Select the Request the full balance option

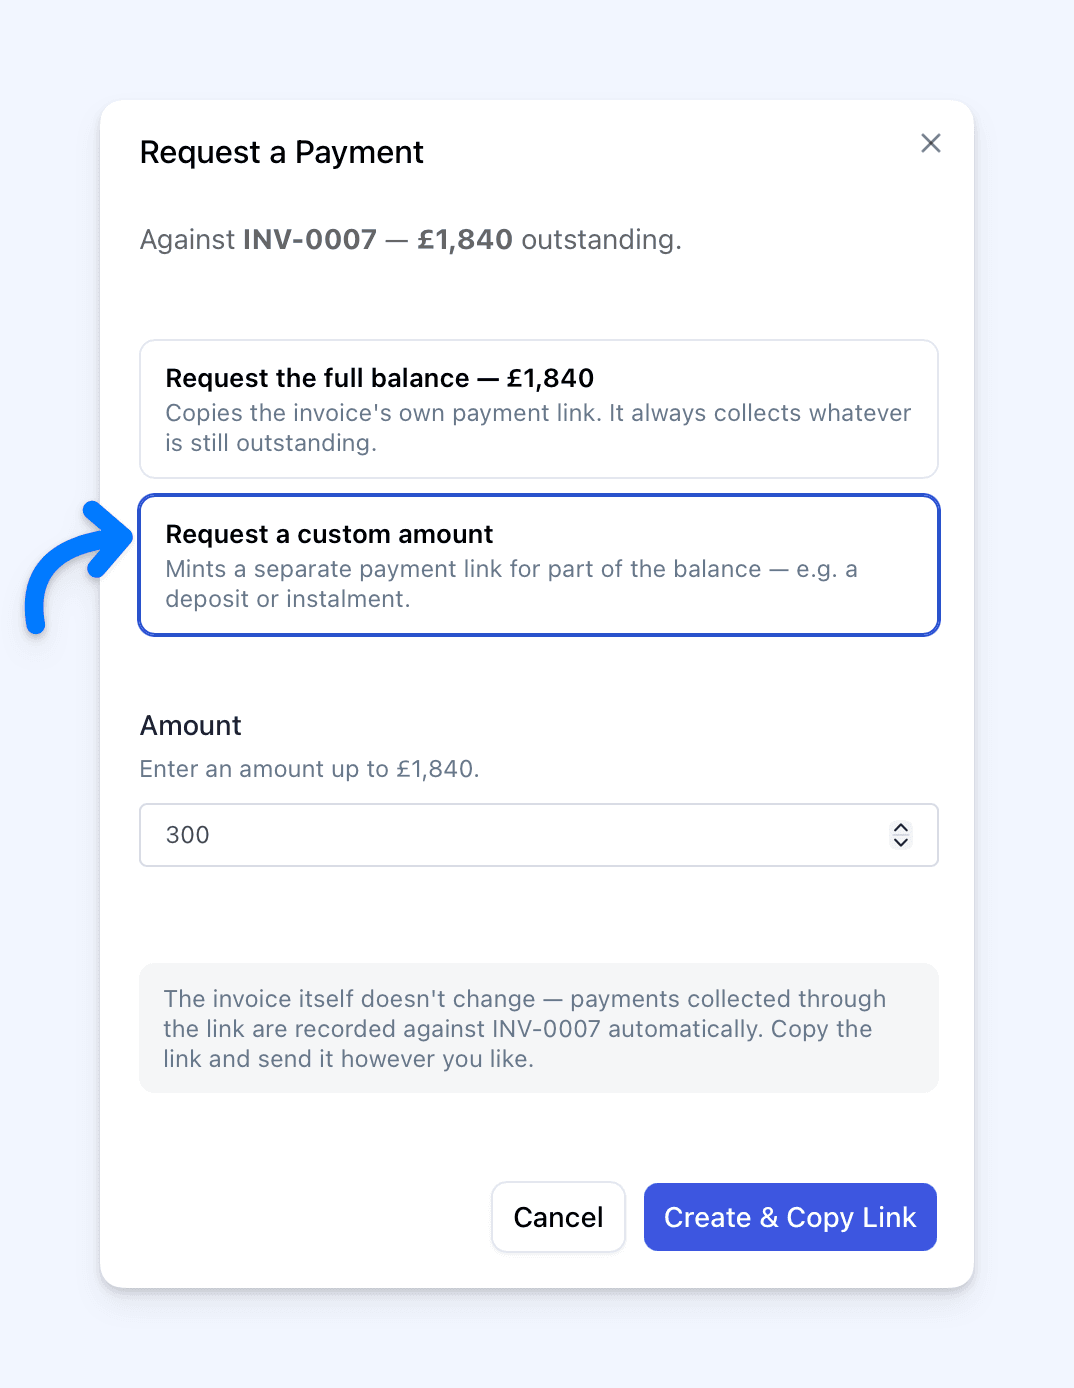(x=539, y=409)
